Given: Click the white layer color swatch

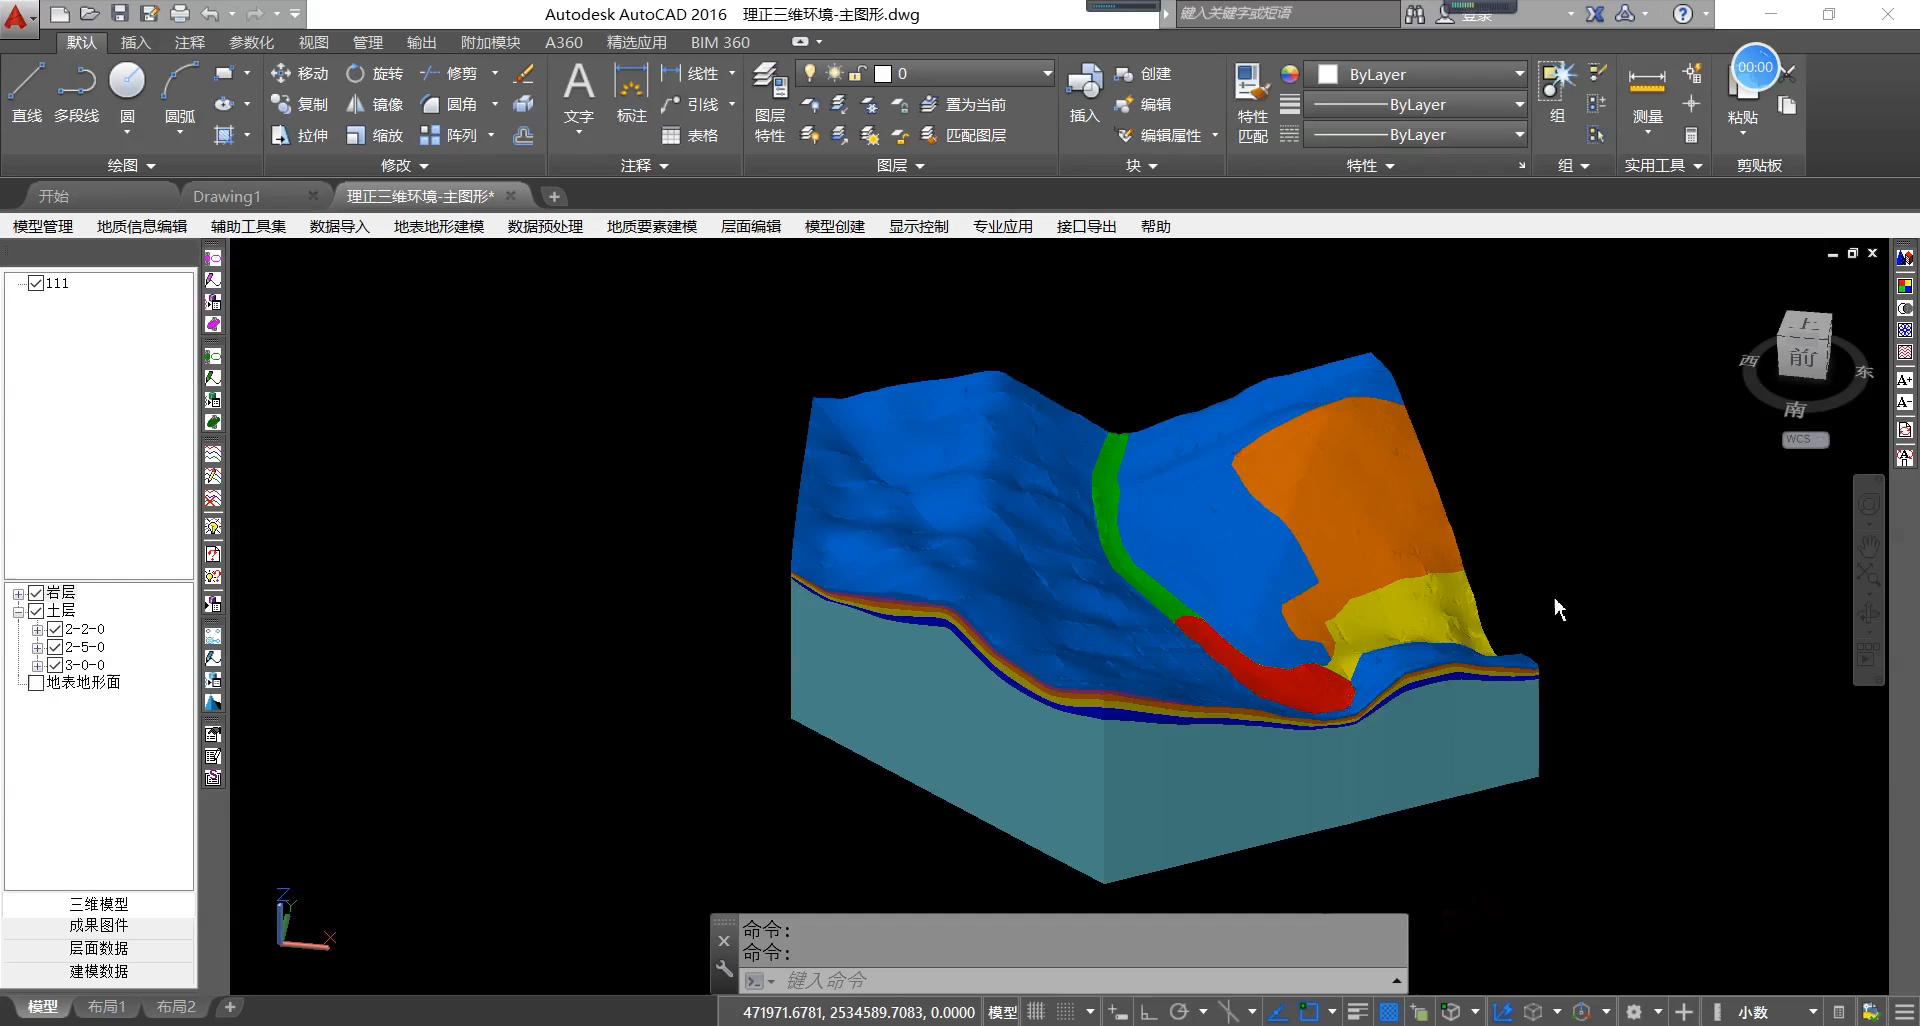Looking at the screenshot, I should point(883,73).
